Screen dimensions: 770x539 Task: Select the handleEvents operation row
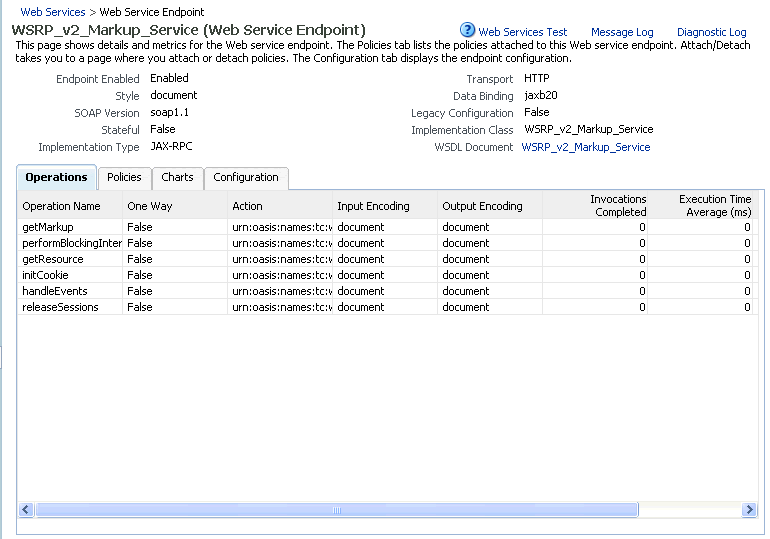(x=388, y=291)
